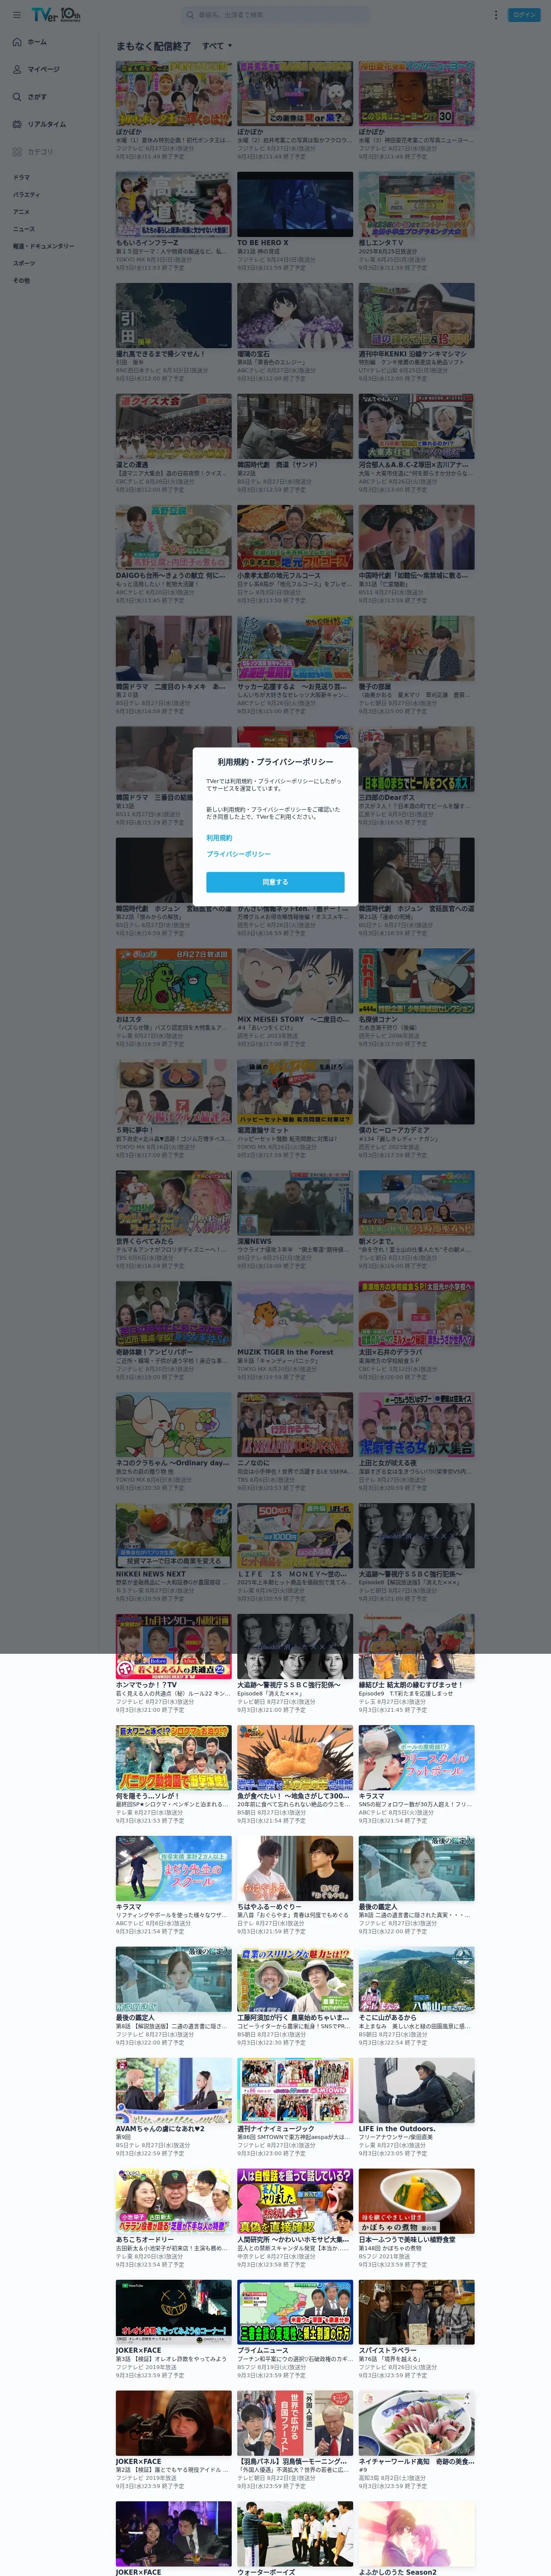Screen dimensions: 551x2576
Task: Open the 工藤阿須加が行く thumbnail
Action: tap(295, 1979)
